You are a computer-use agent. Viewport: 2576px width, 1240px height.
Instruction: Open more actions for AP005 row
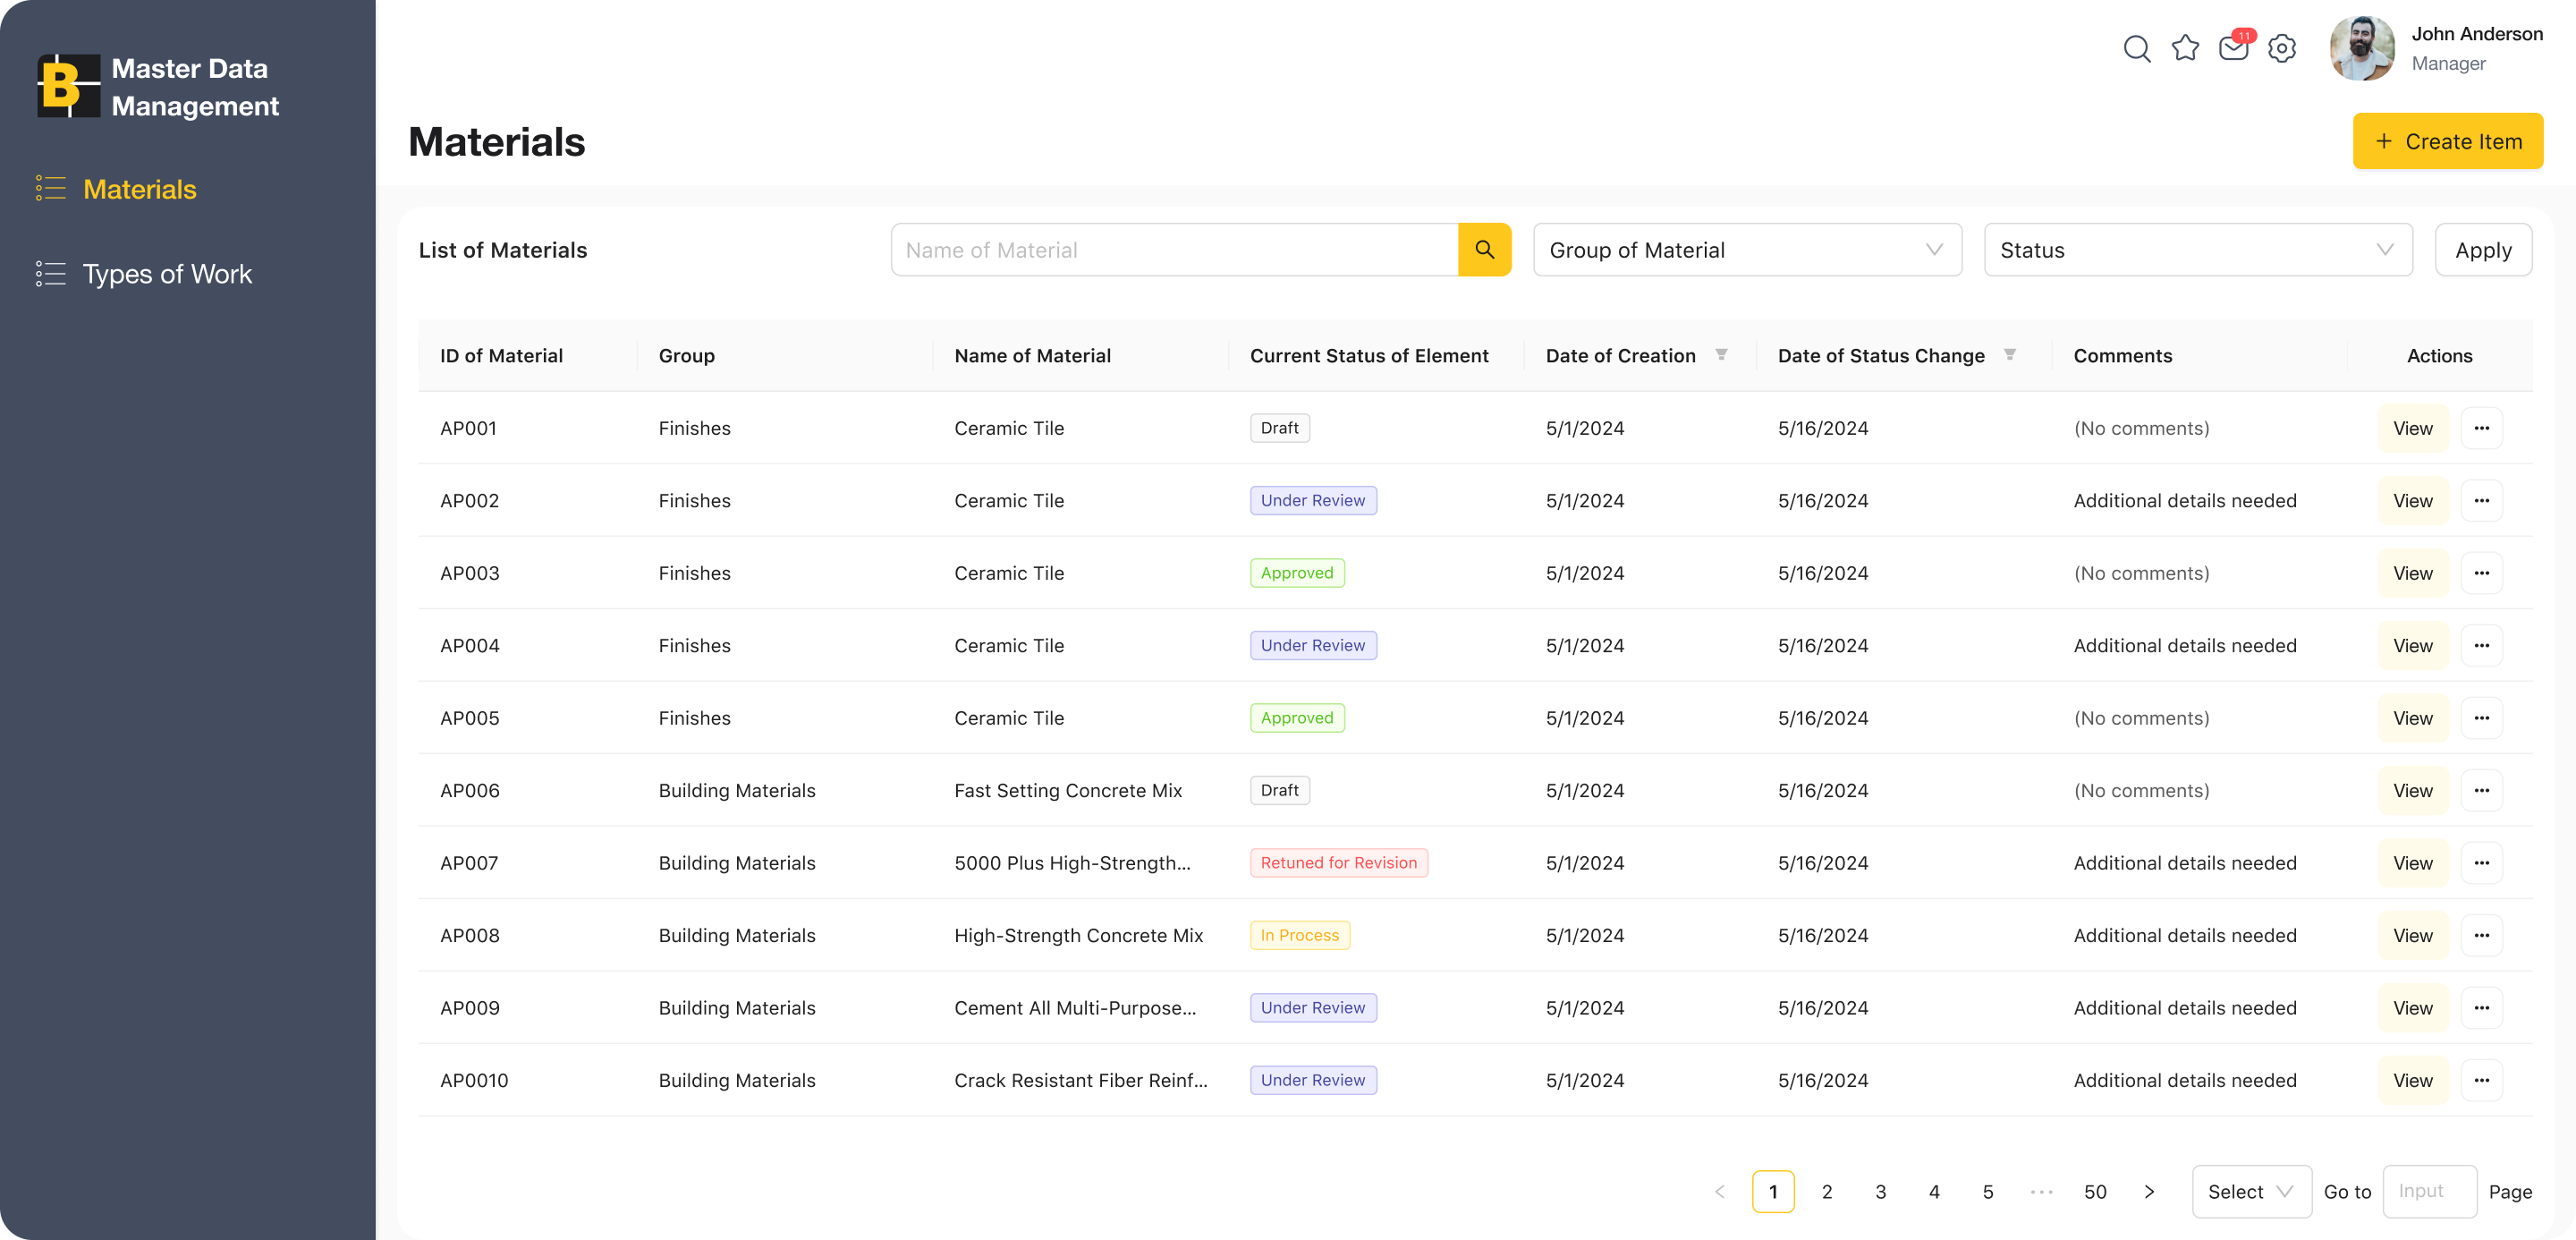pyautogui.click(x=2481, y=718)
